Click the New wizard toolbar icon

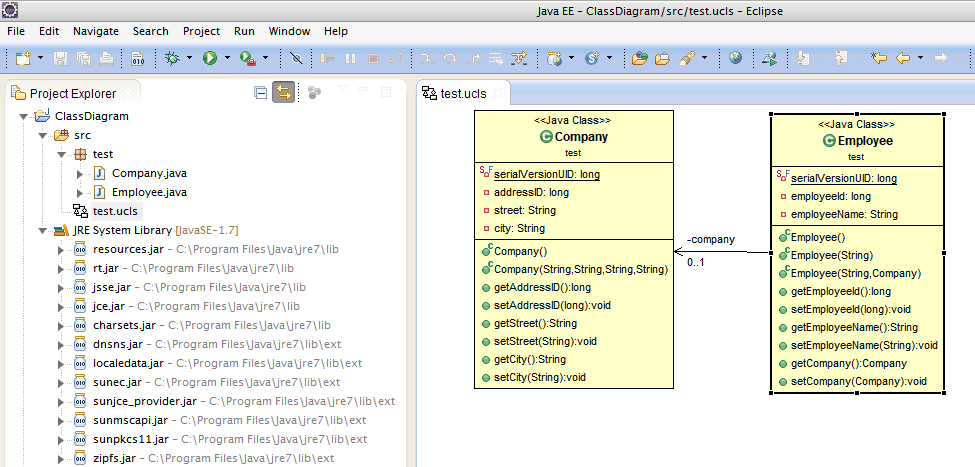tap(23, 58)
